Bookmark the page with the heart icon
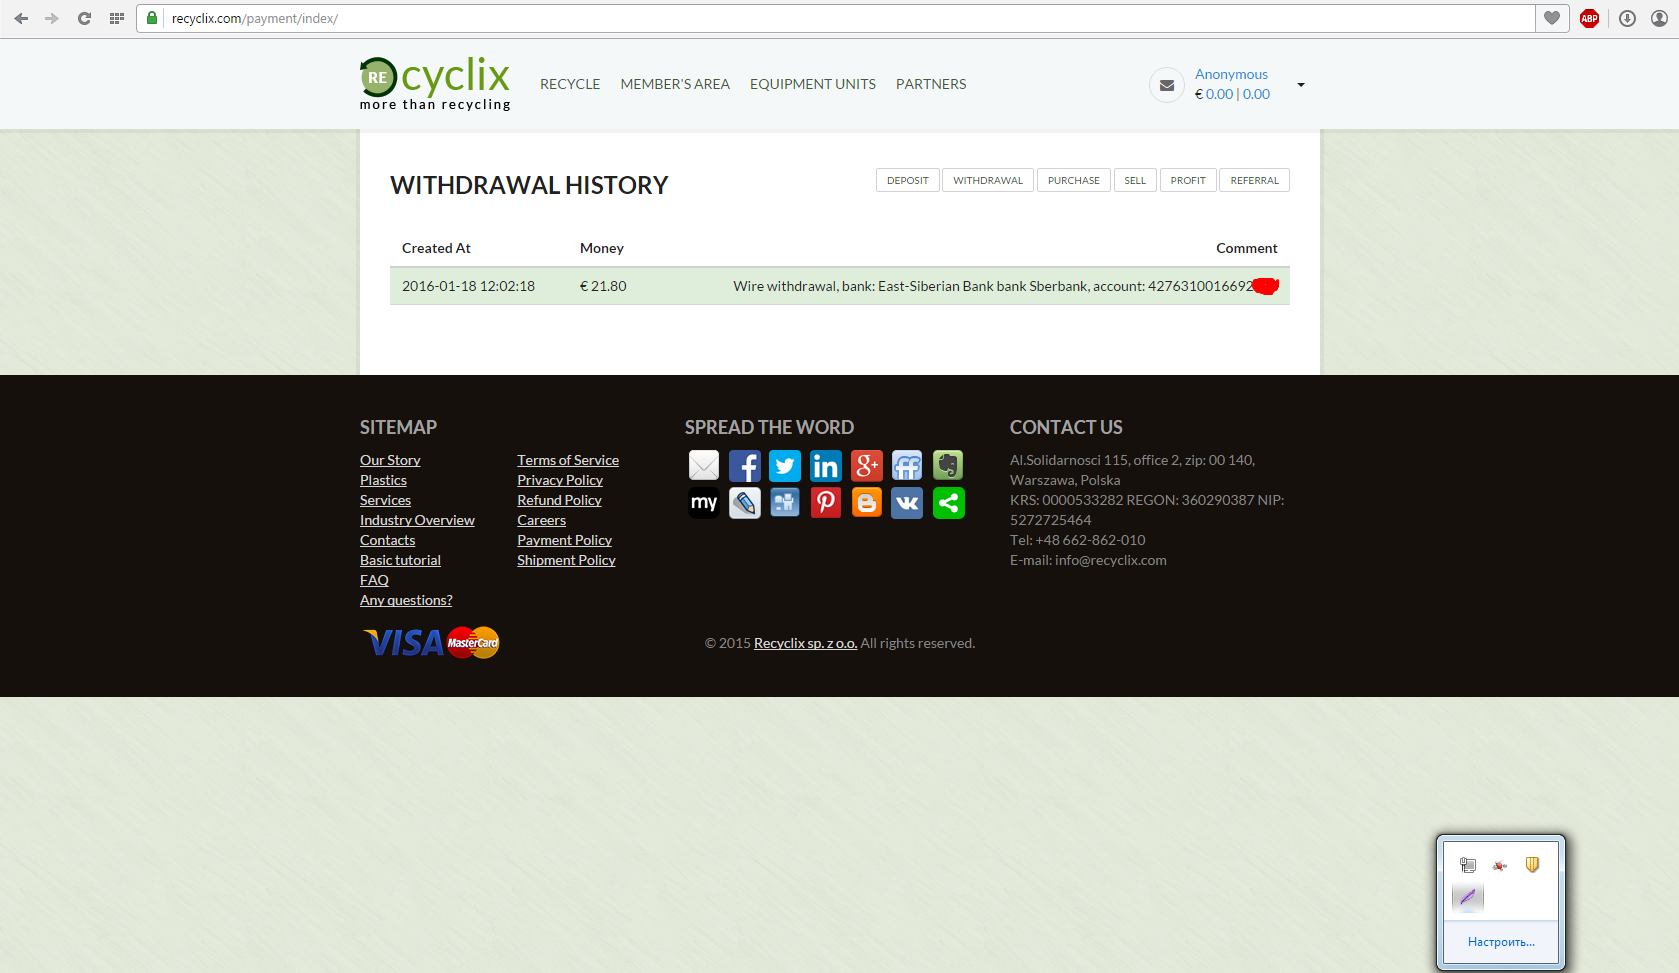Screen dimensions: 1679x973 point(1552,18)
